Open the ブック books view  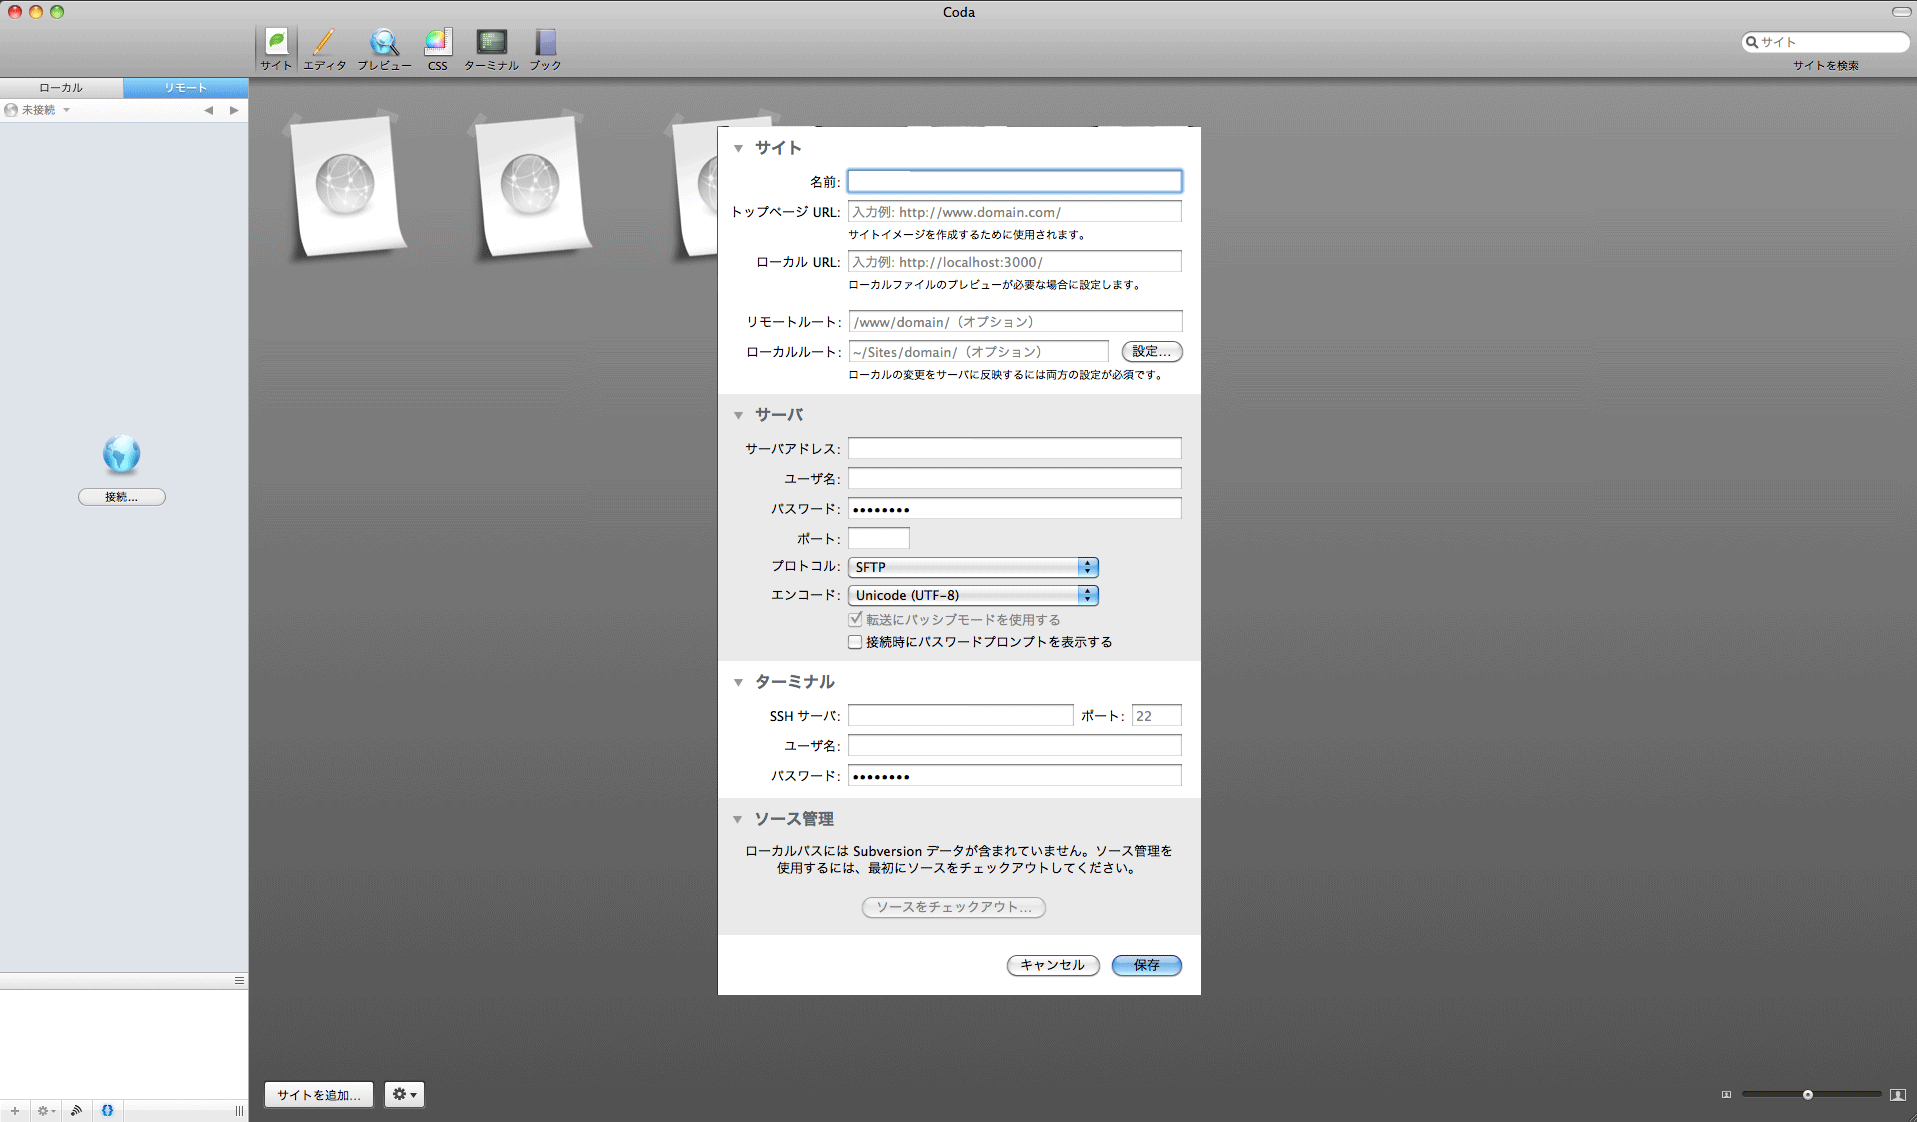(x=545, y=49)
